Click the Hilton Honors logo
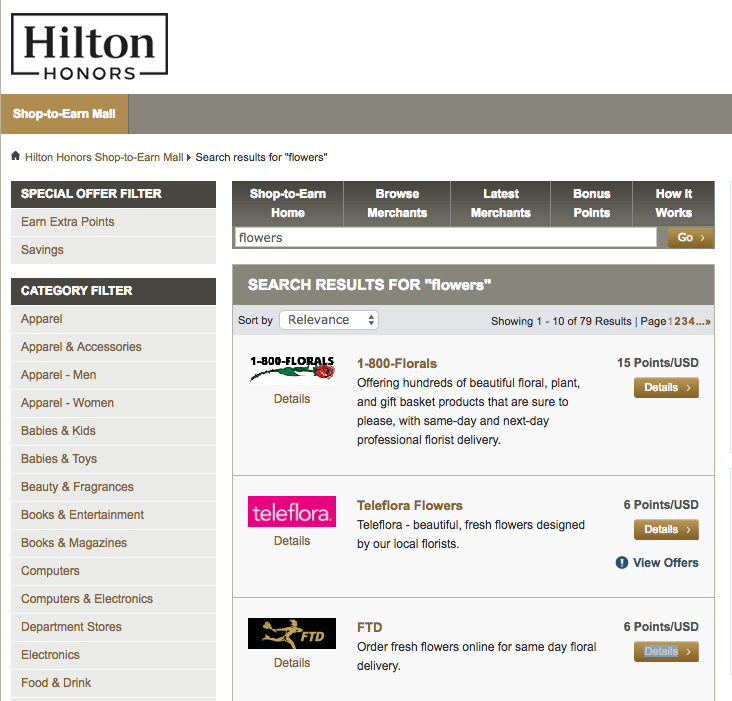 coord(89,46)
